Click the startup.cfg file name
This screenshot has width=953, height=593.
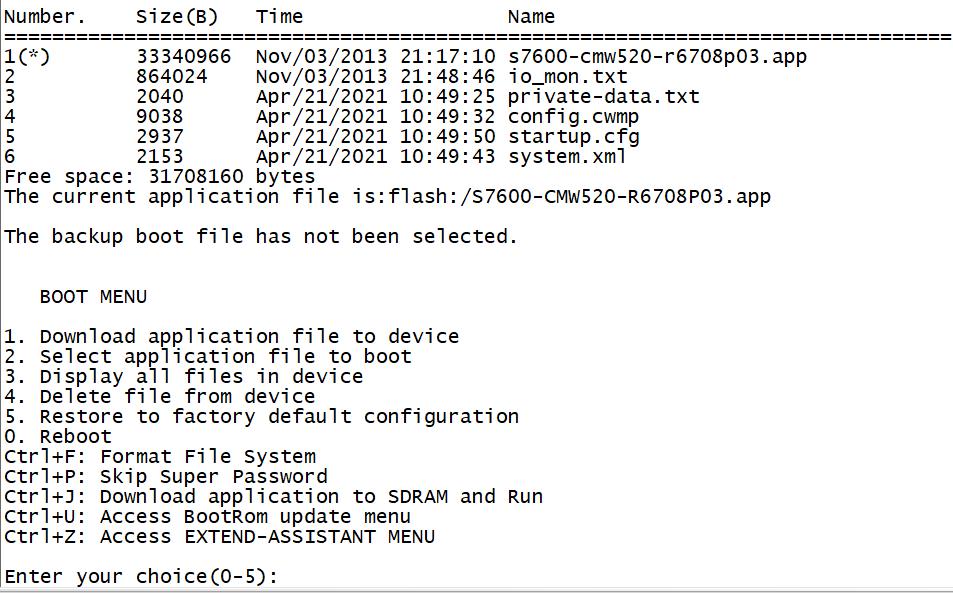point(573,137)
